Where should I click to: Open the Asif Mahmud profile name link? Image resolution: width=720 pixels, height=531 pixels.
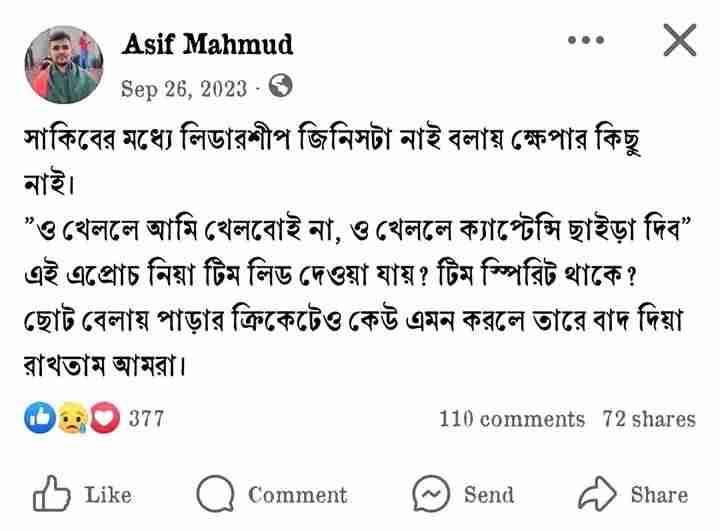coord(207,44)
